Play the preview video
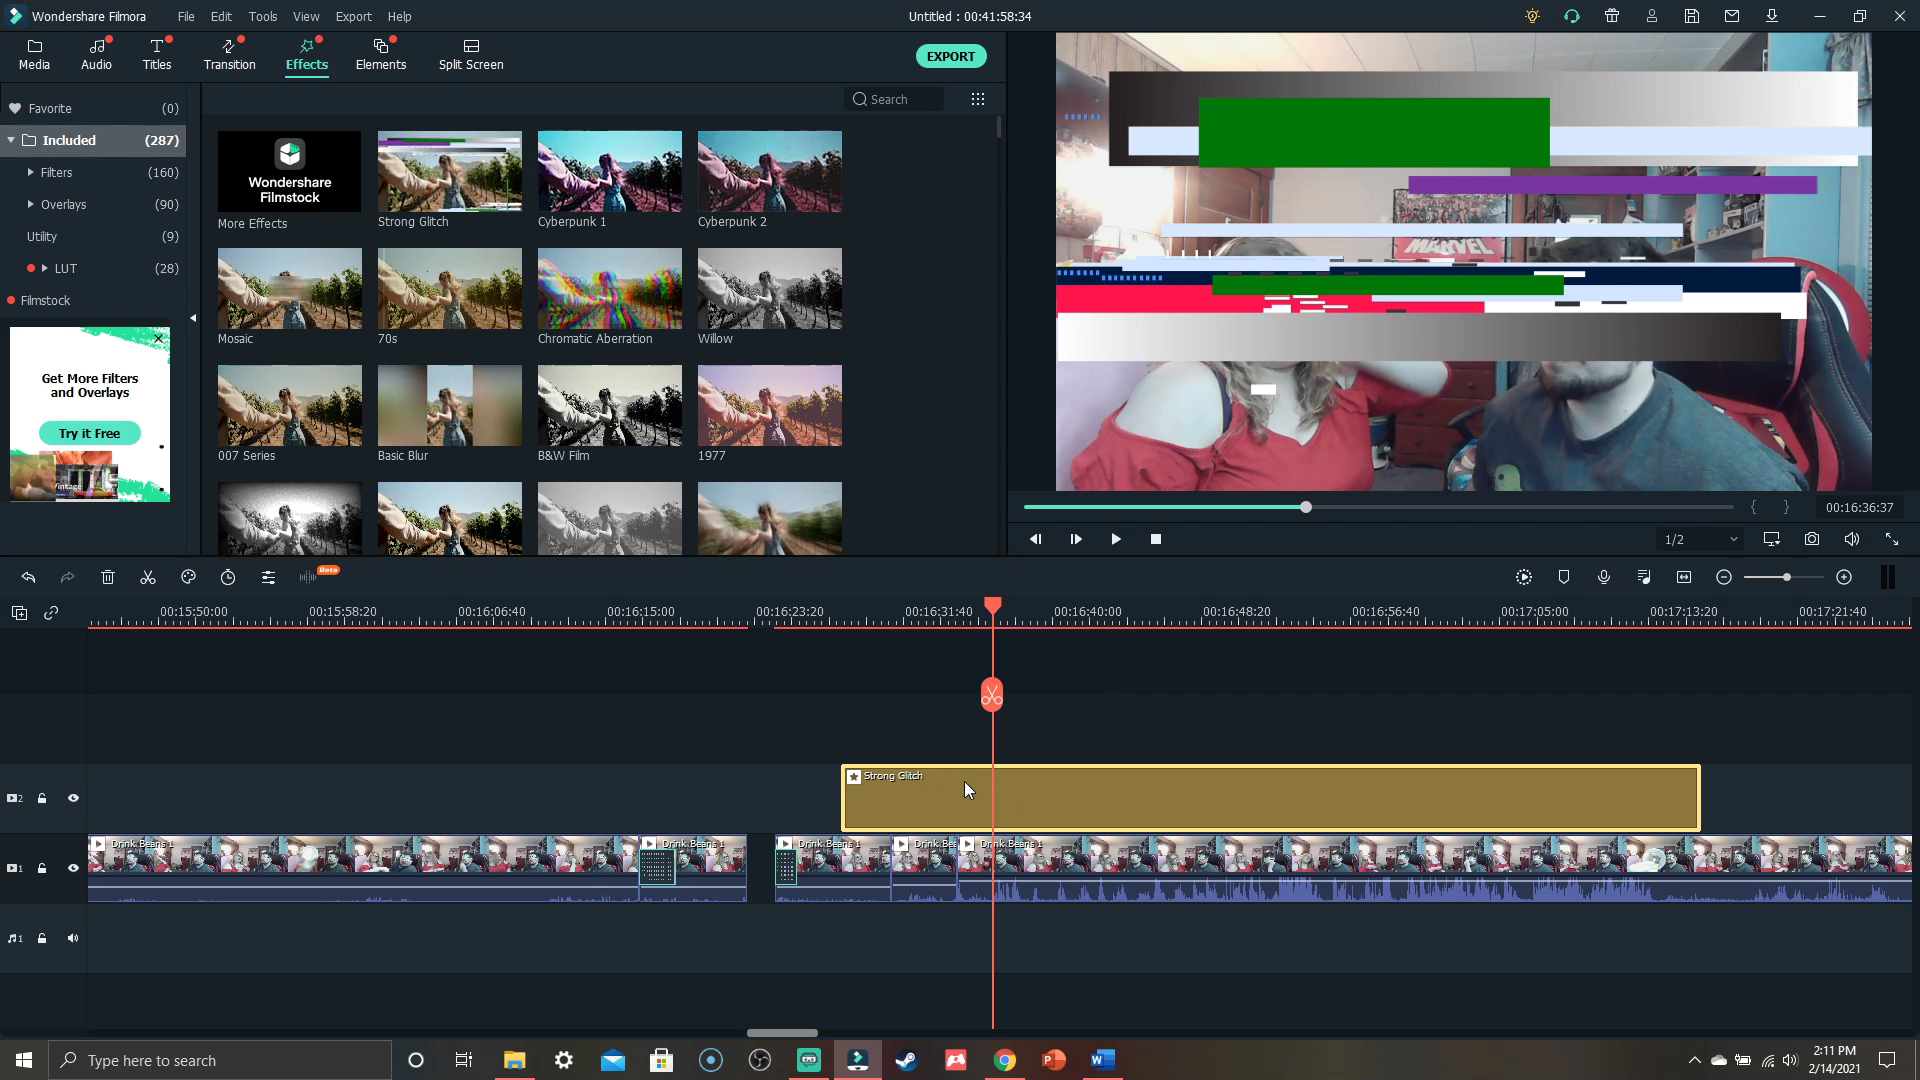Image resolution: width=1920 pixels, height=1080 pixels. tap(1116, 539)
